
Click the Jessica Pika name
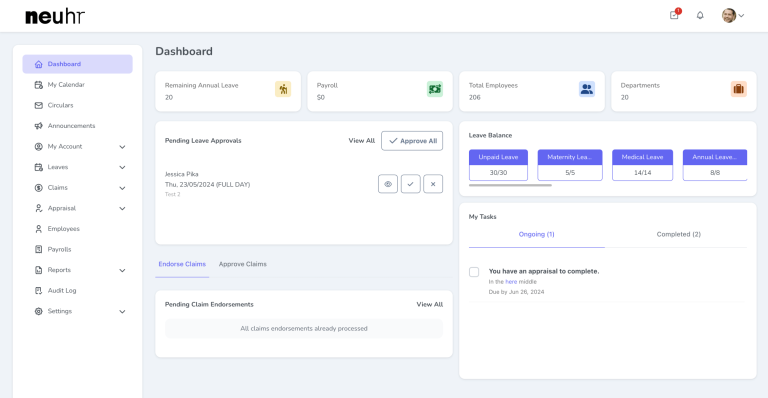[181, 174]
